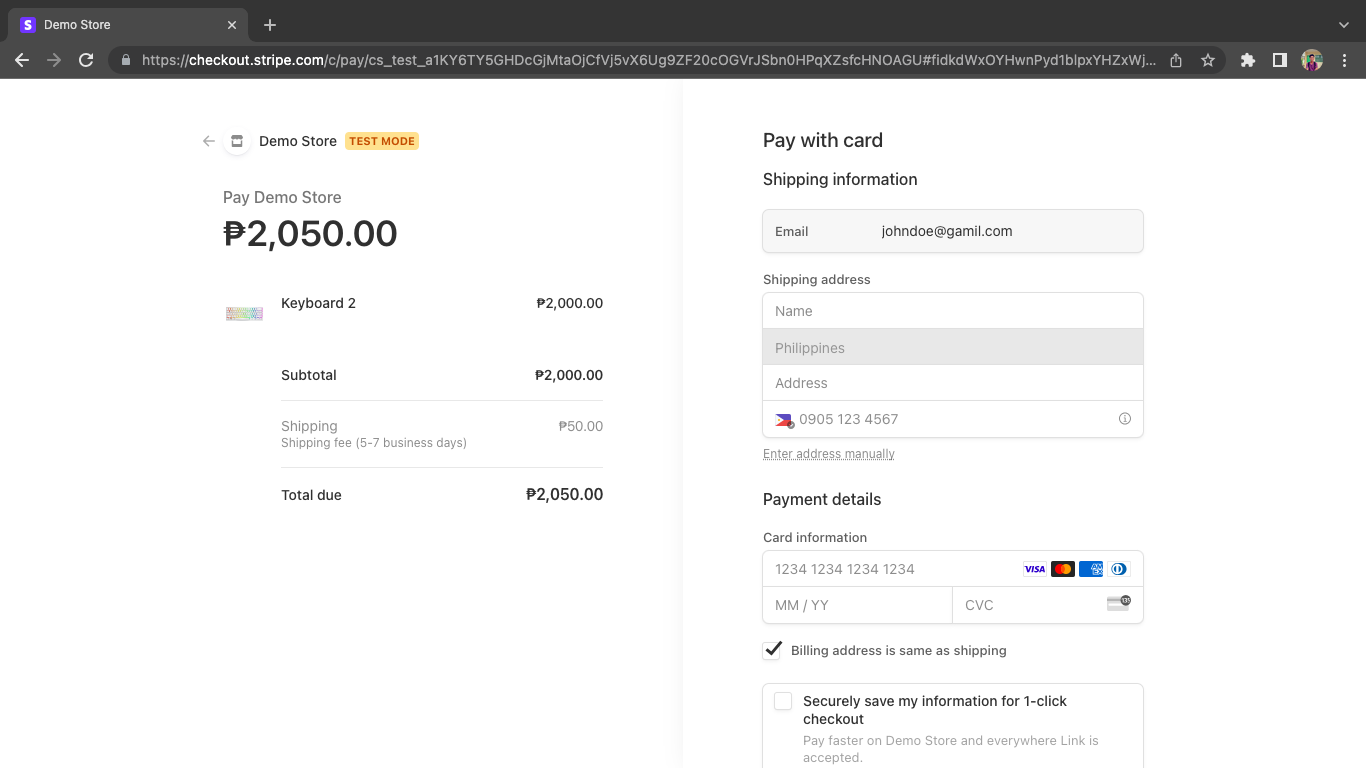Bookmark this page with the star icon
Viewport: 1366px width, 768px height.
coord(1208,60)
